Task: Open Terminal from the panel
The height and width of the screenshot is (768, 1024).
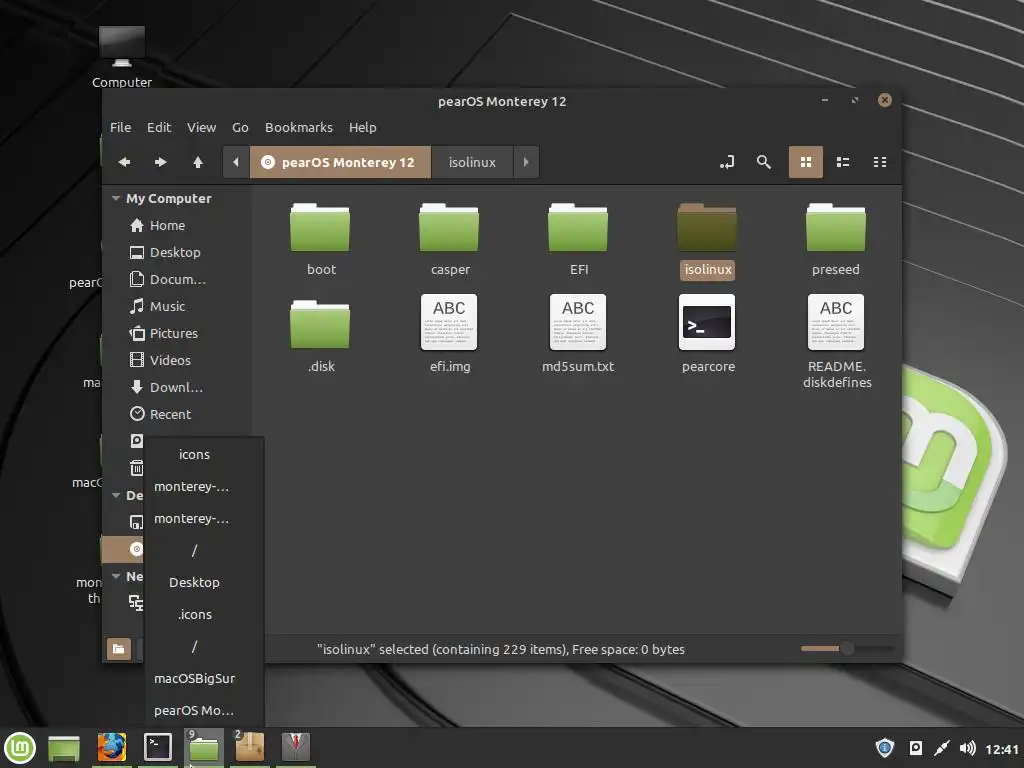Action: pyautogui.click(x=158, y=748)
